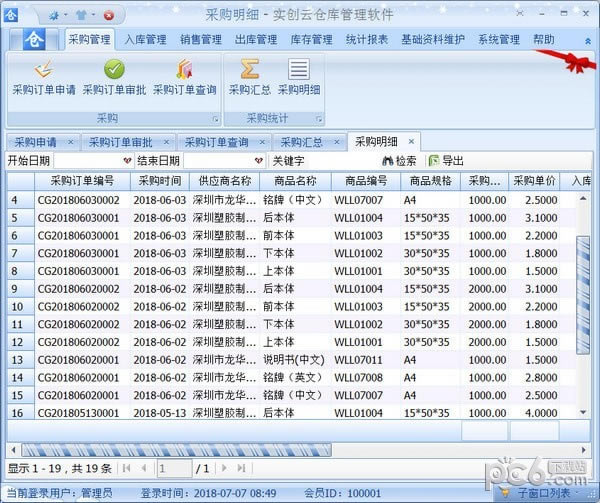This screenshot has height=503, width=600.
Task: Click the 检索 search binoculars button
Action: 400,160
